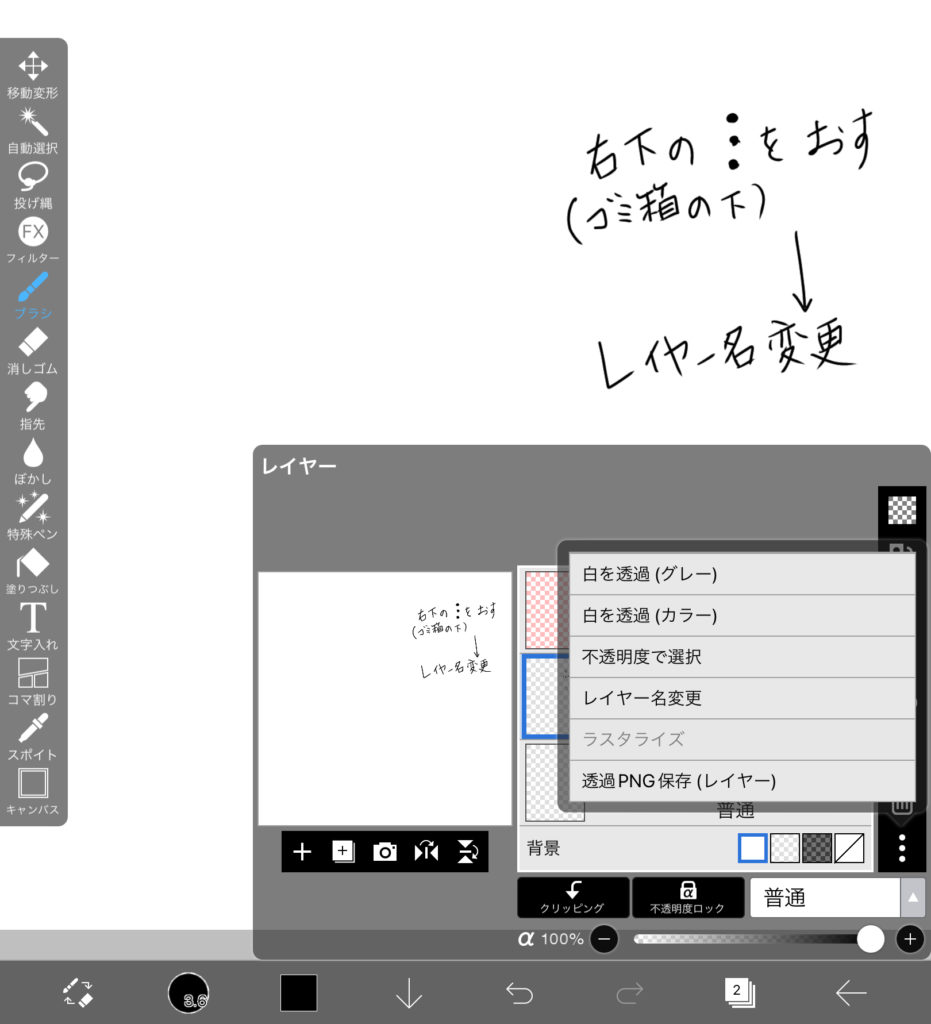Select the ぼかし blur tool
Image resolution: width=931 pixels, height=1024 pixels.
click(33, 462)
